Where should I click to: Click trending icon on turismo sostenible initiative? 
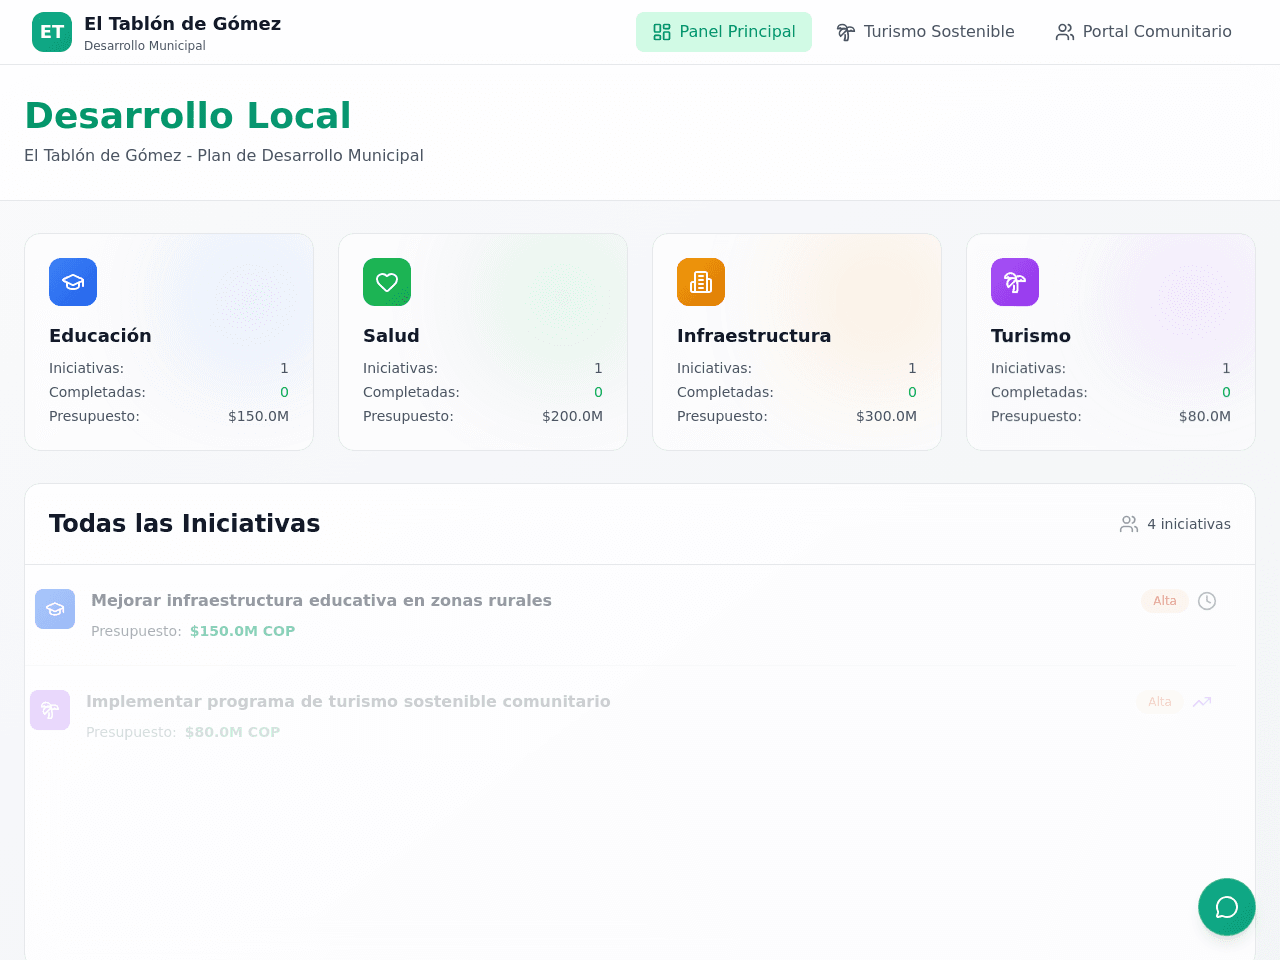tap(1202, 702)
